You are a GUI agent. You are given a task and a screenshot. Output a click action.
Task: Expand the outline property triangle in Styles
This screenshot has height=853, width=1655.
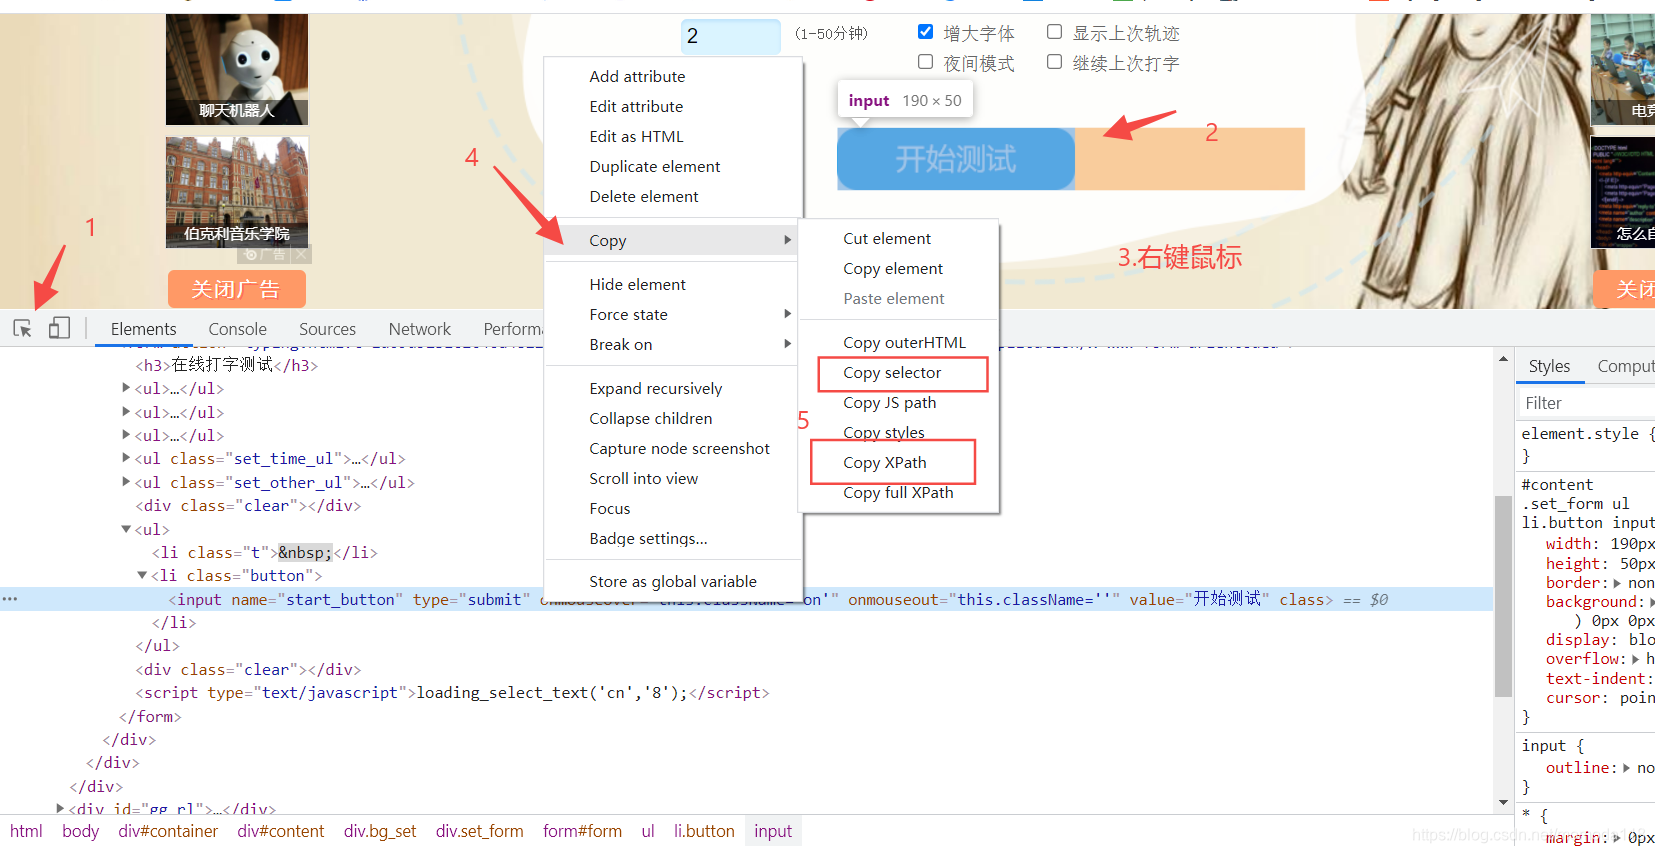click(1626, 768)
